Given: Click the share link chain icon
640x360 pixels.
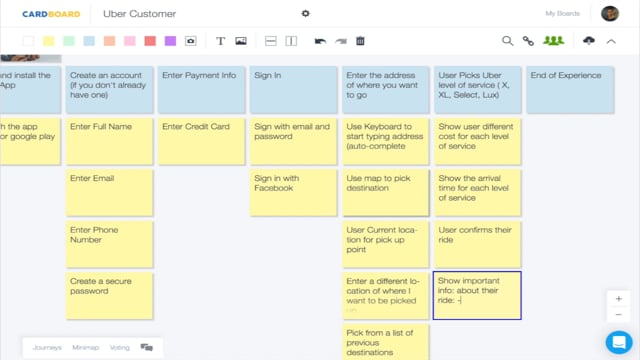Looking at the screenshot, I should (x=528, y=41).
